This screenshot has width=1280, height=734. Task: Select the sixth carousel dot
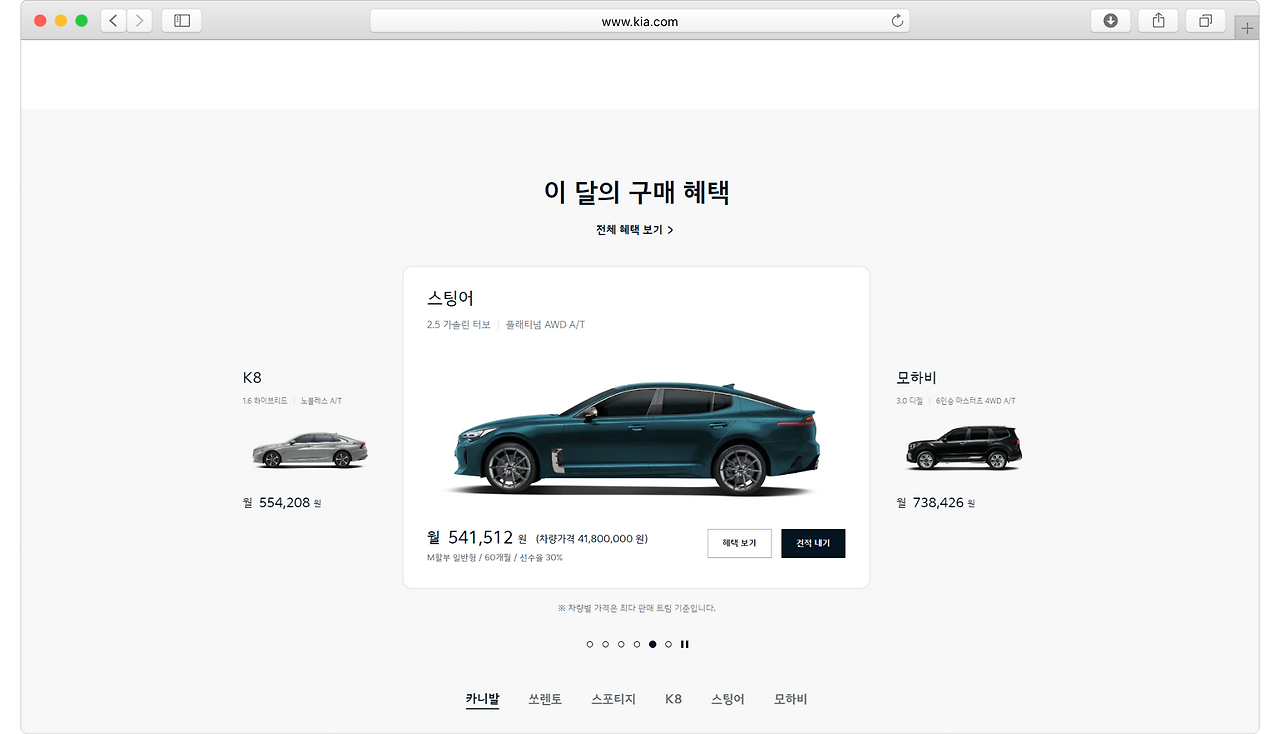click(669, 644)
